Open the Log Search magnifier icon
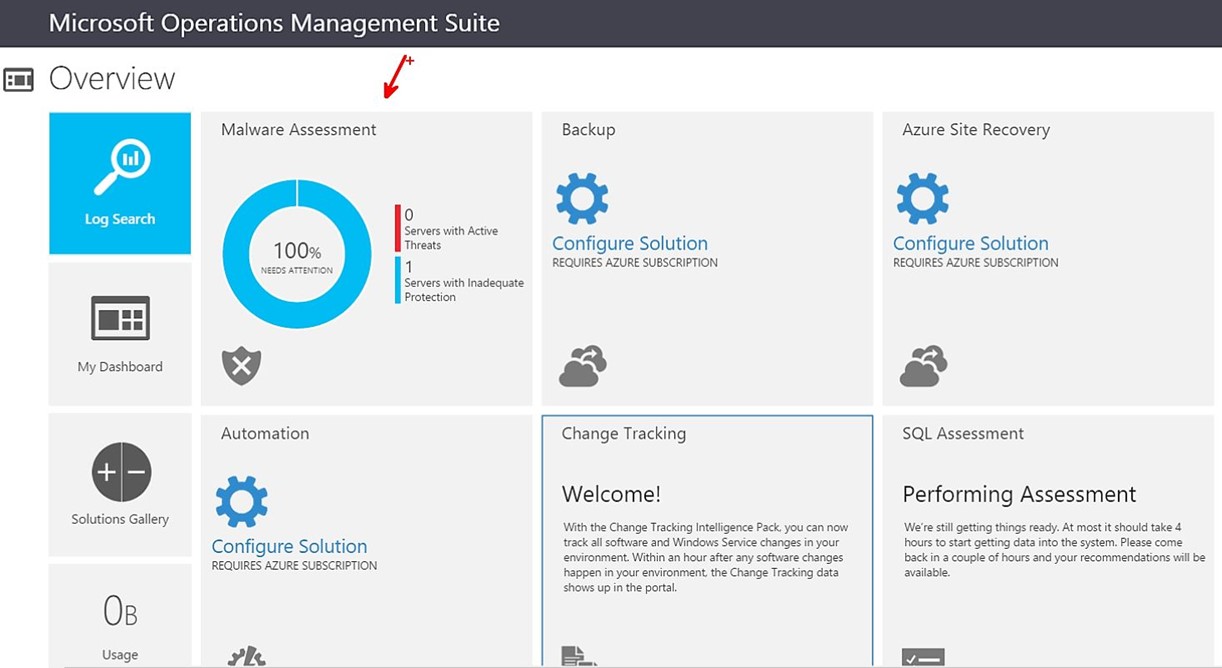This screenshot has width=1222, height=668. click(121, 167)
